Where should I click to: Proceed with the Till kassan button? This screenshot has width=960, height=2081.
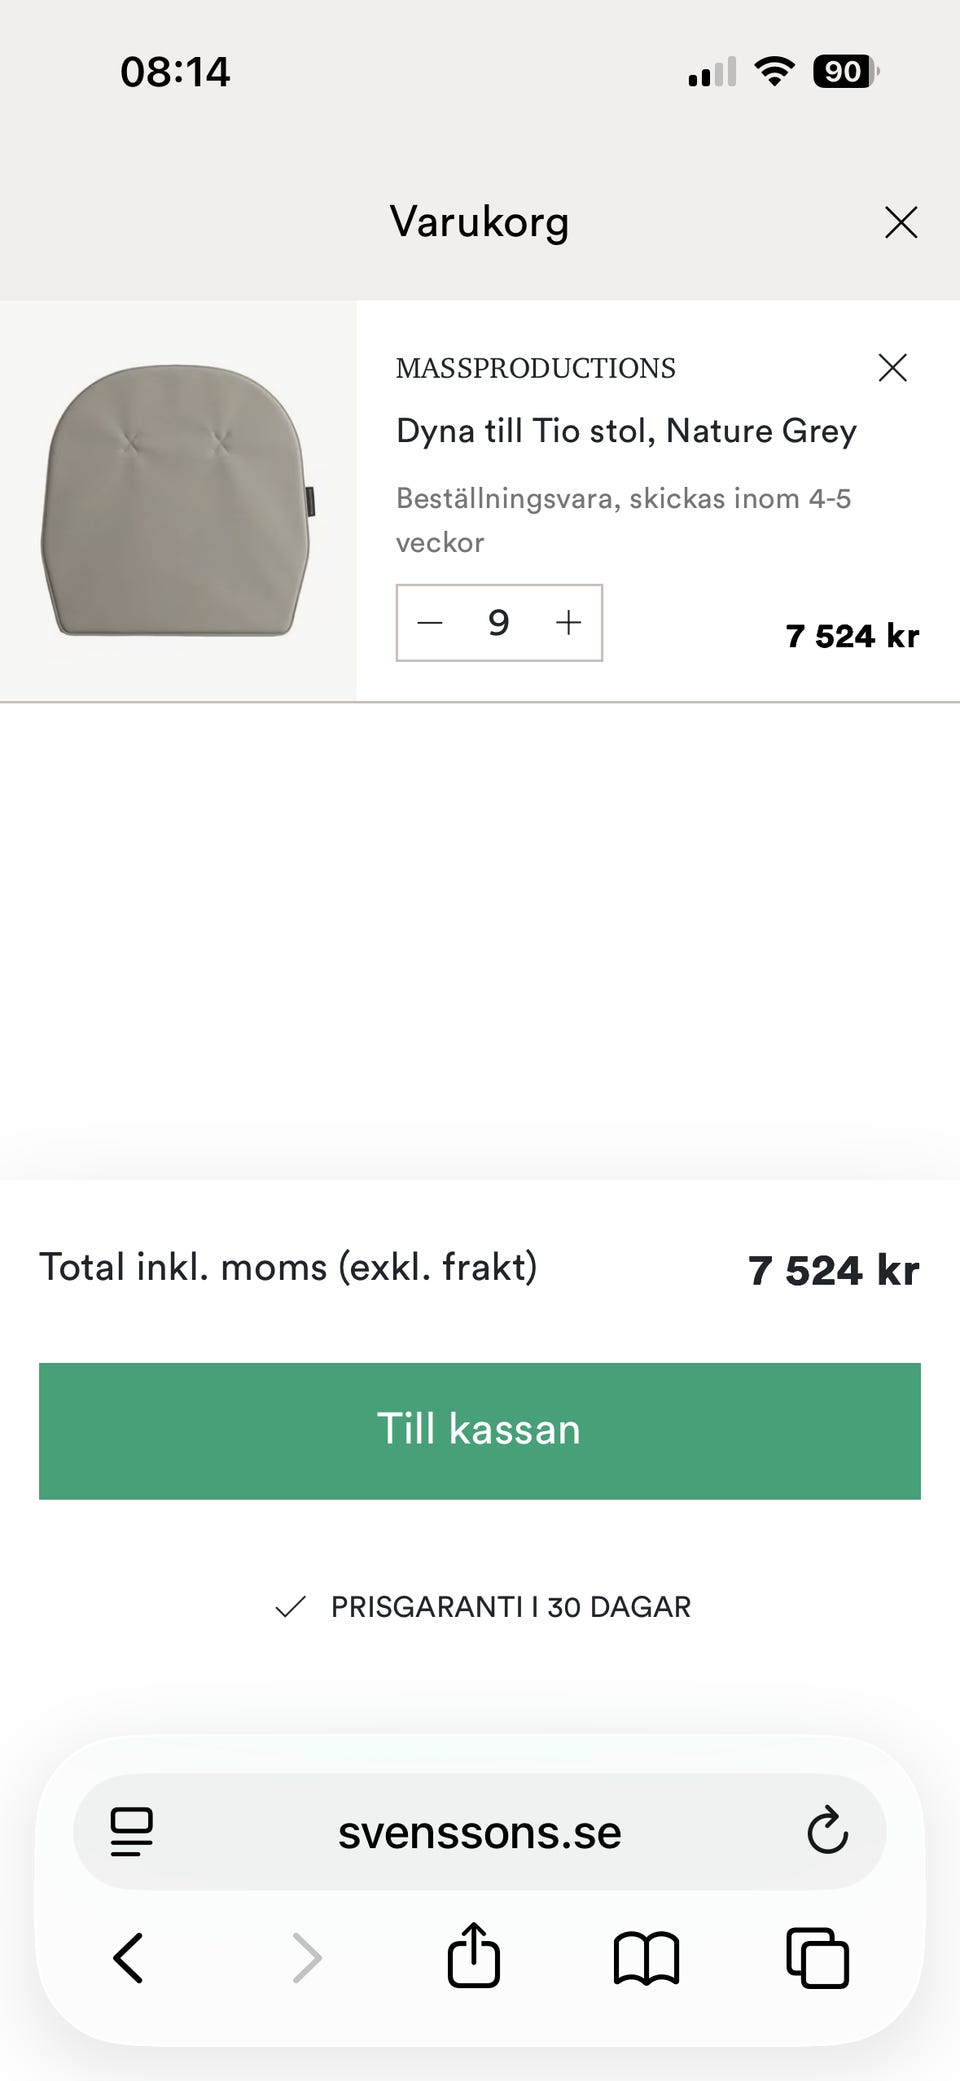point(480,1430)
